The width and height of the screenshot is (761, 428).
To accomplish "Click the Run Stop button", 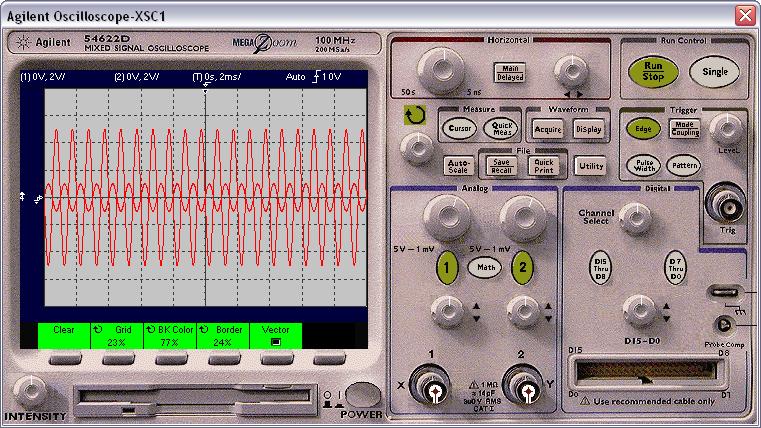I will click(653, 71).
